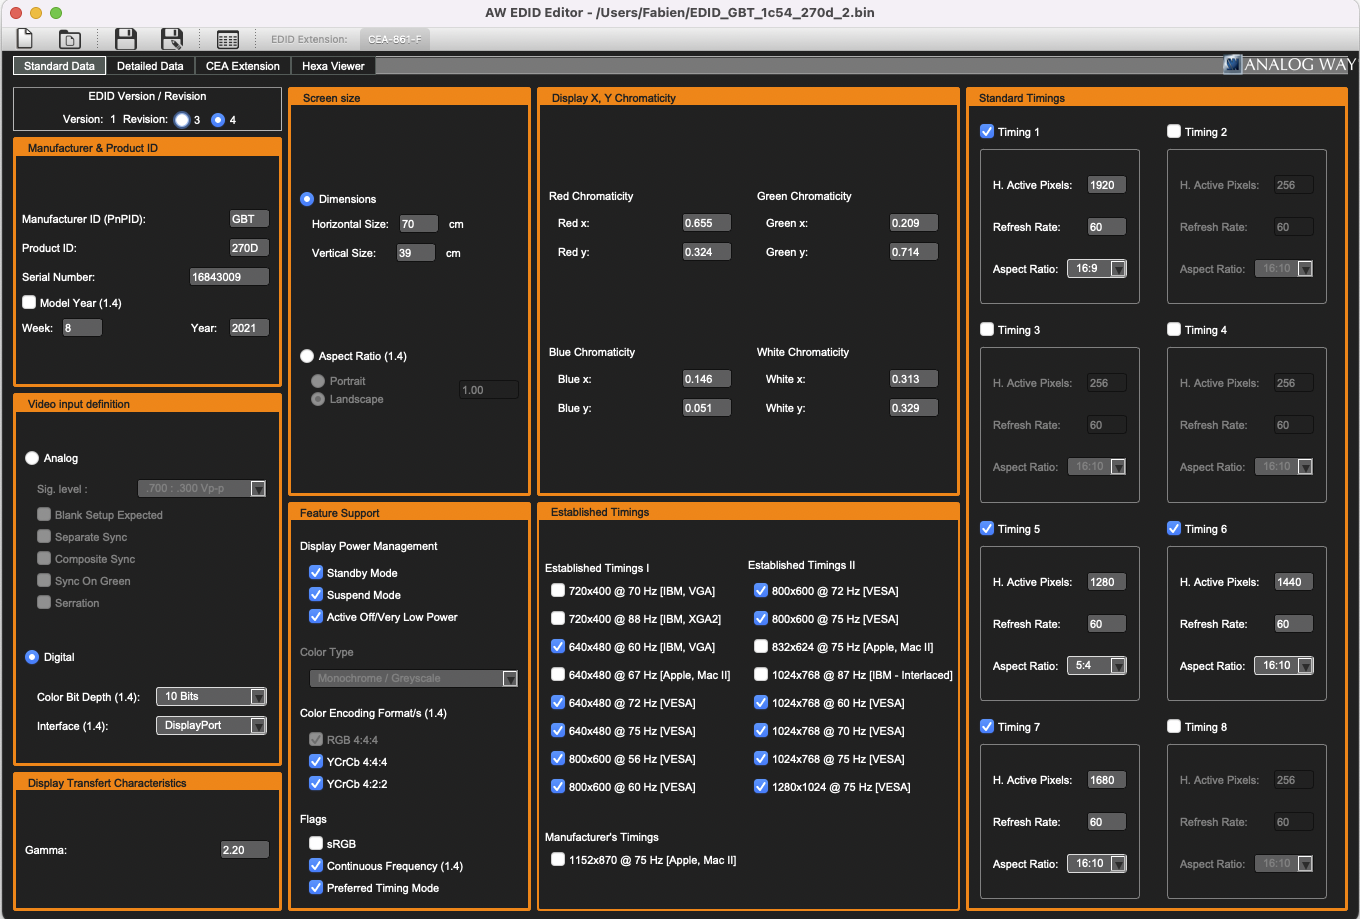Click Timing 6 Refresh Rate field
Viewport: 1360px width, 919px height.
tap(1294, 624)
